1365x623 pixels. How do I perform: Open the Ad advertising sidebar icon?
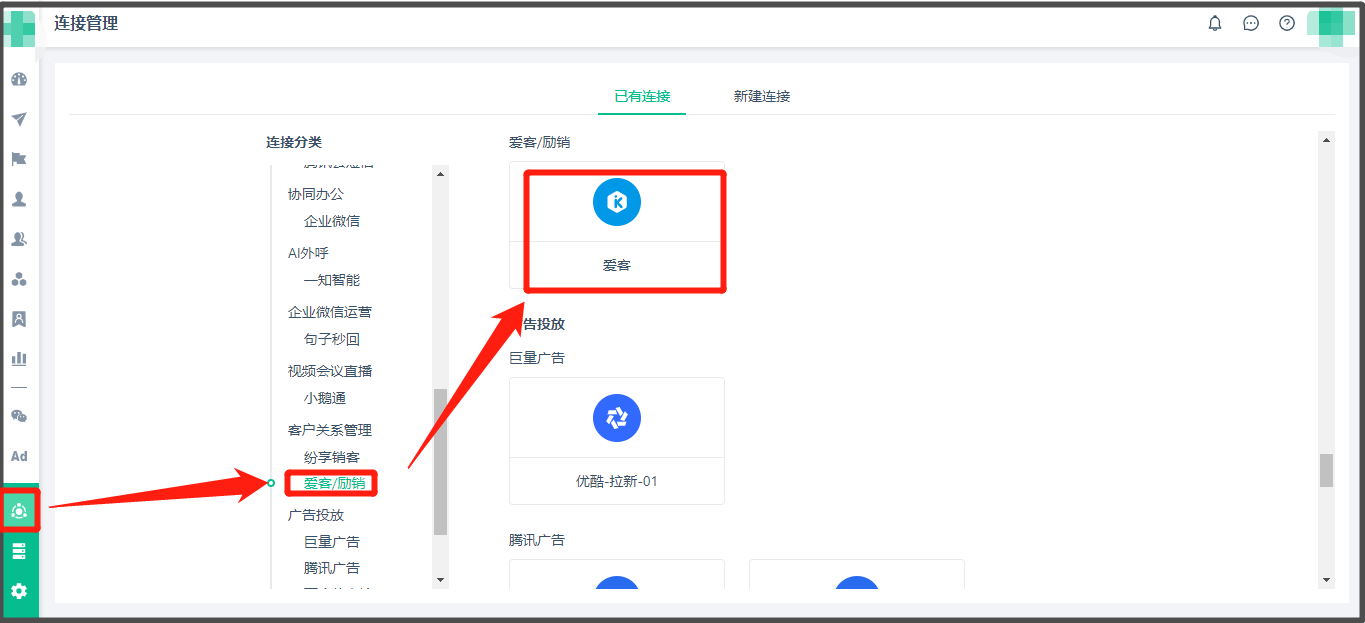coord(19,456)
